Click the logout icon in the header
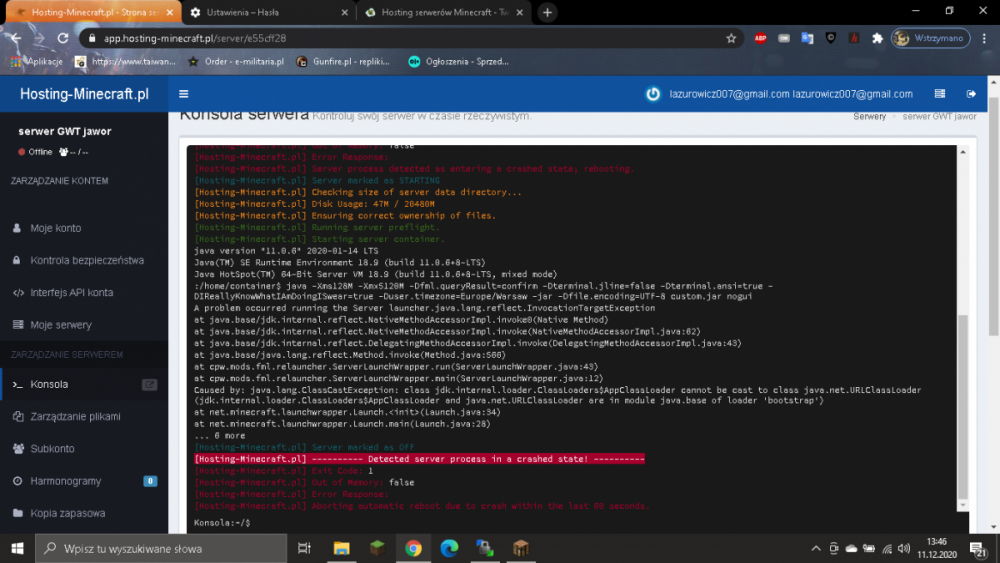The image size is (1000, 563). click(x=971, y=94)
